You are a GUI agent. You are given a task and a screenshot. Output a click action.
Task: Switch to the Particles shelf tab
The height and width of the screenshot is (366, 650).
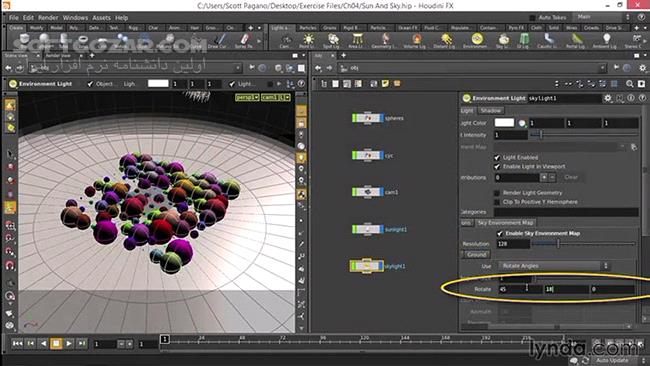(x=308, y=28)
